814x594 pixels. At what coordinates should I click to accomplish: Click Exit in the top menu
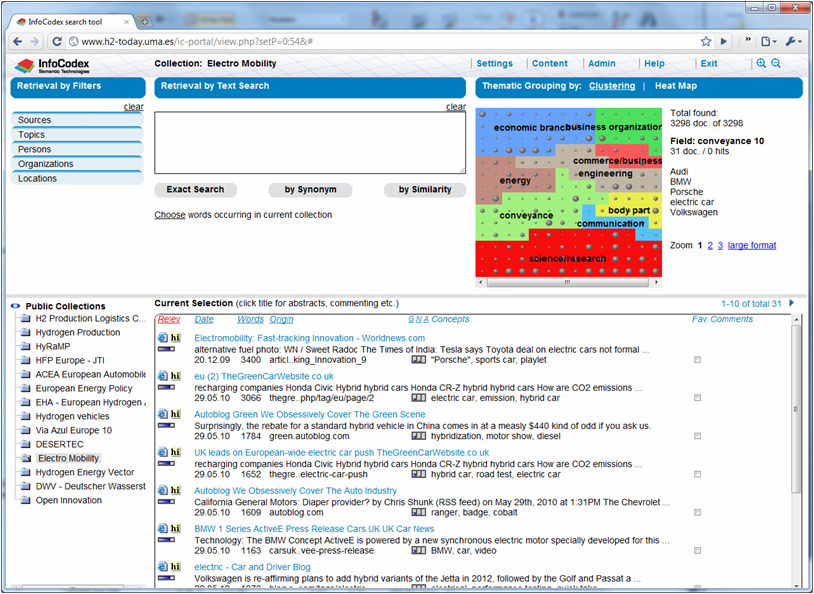[709, 63]
